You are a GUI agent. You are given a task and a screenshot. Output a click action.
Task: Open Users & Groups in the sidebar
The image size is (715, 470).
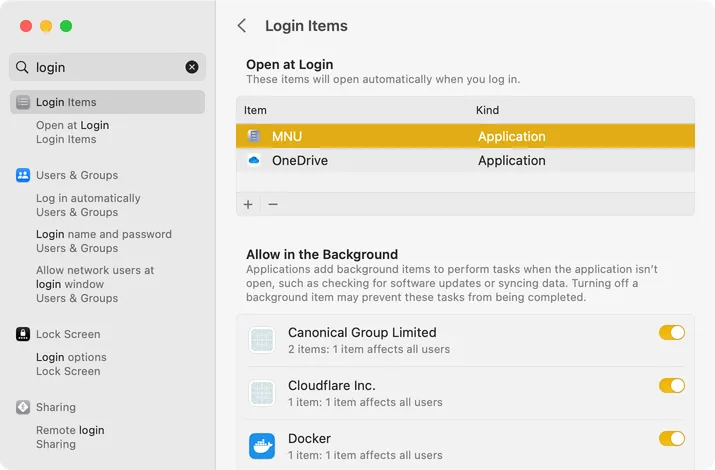[x=77, y=175]
